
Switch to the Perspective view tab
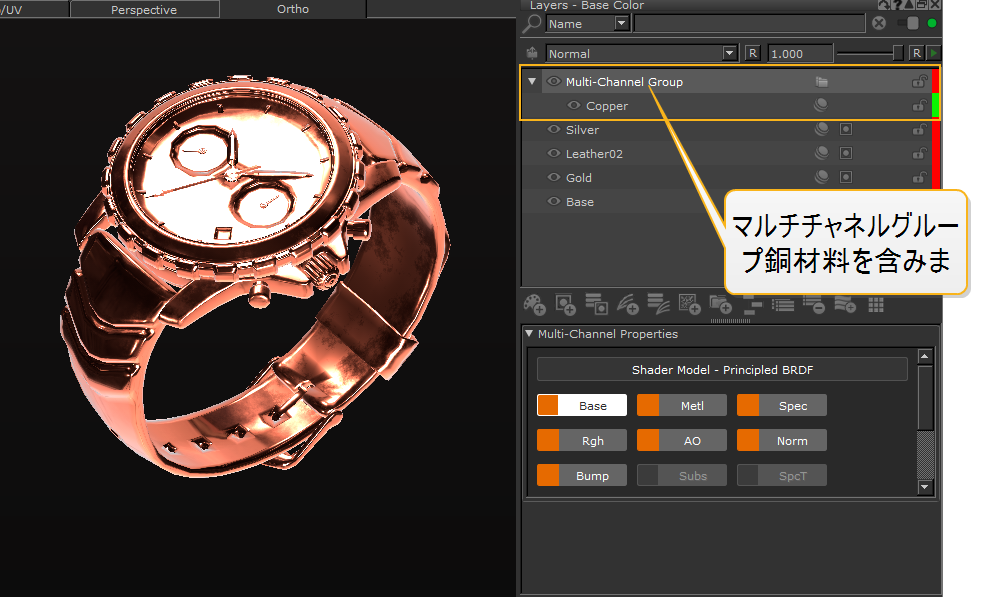tap(144, 10)
